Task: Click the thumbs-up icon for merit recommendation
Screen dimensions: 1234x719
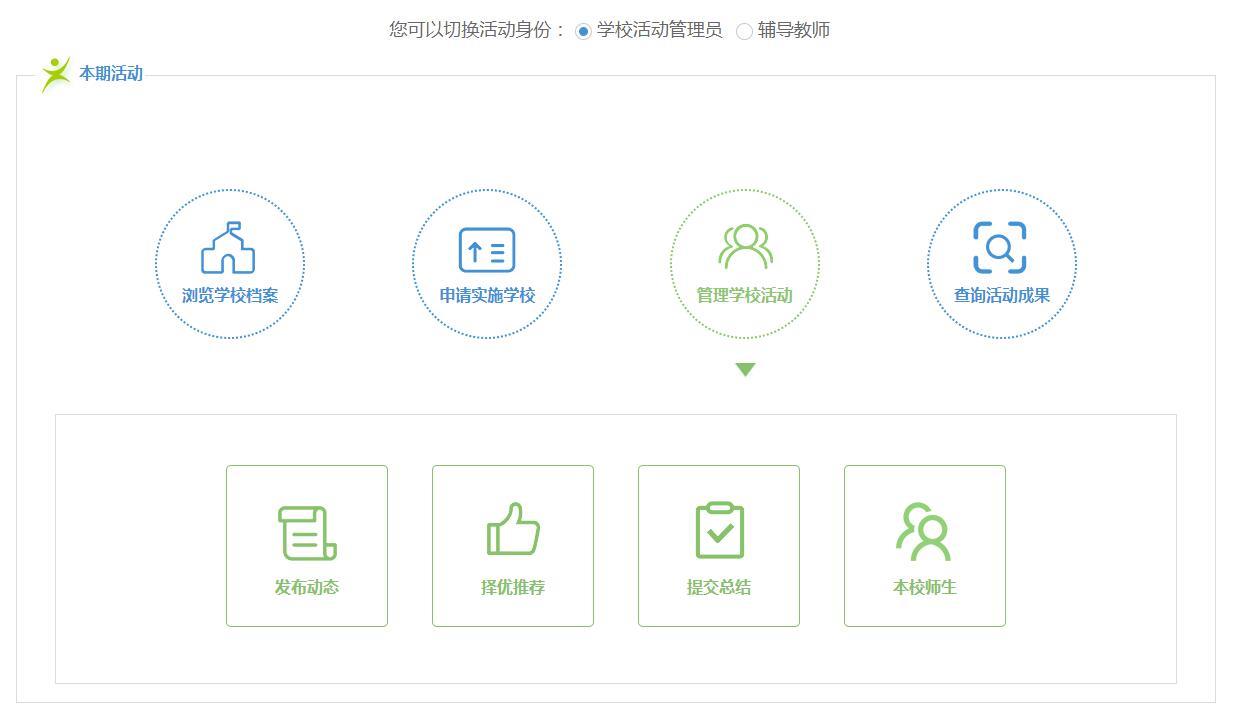Action: click(513, 529)
